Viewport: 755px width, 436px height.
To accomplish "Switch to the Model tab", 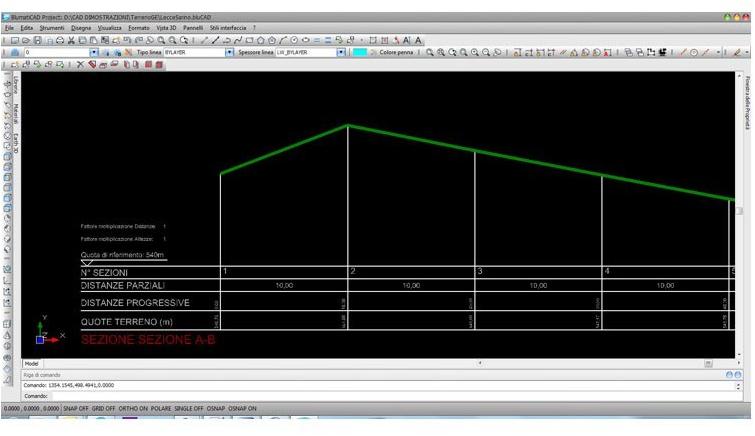I will click(x=31, y=364).
